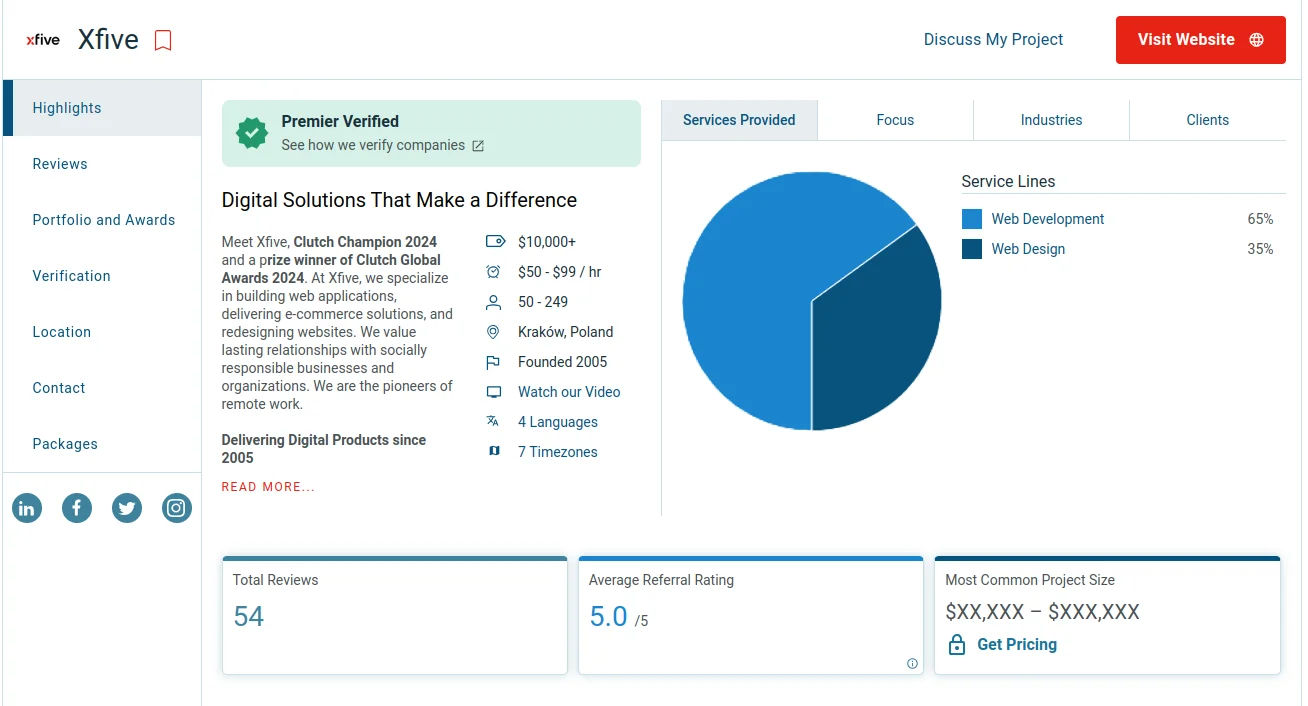The height and width of the screenshot is (706, 1308).
Task: Click the Total Reviews count 54
Action: coord(249,616)
